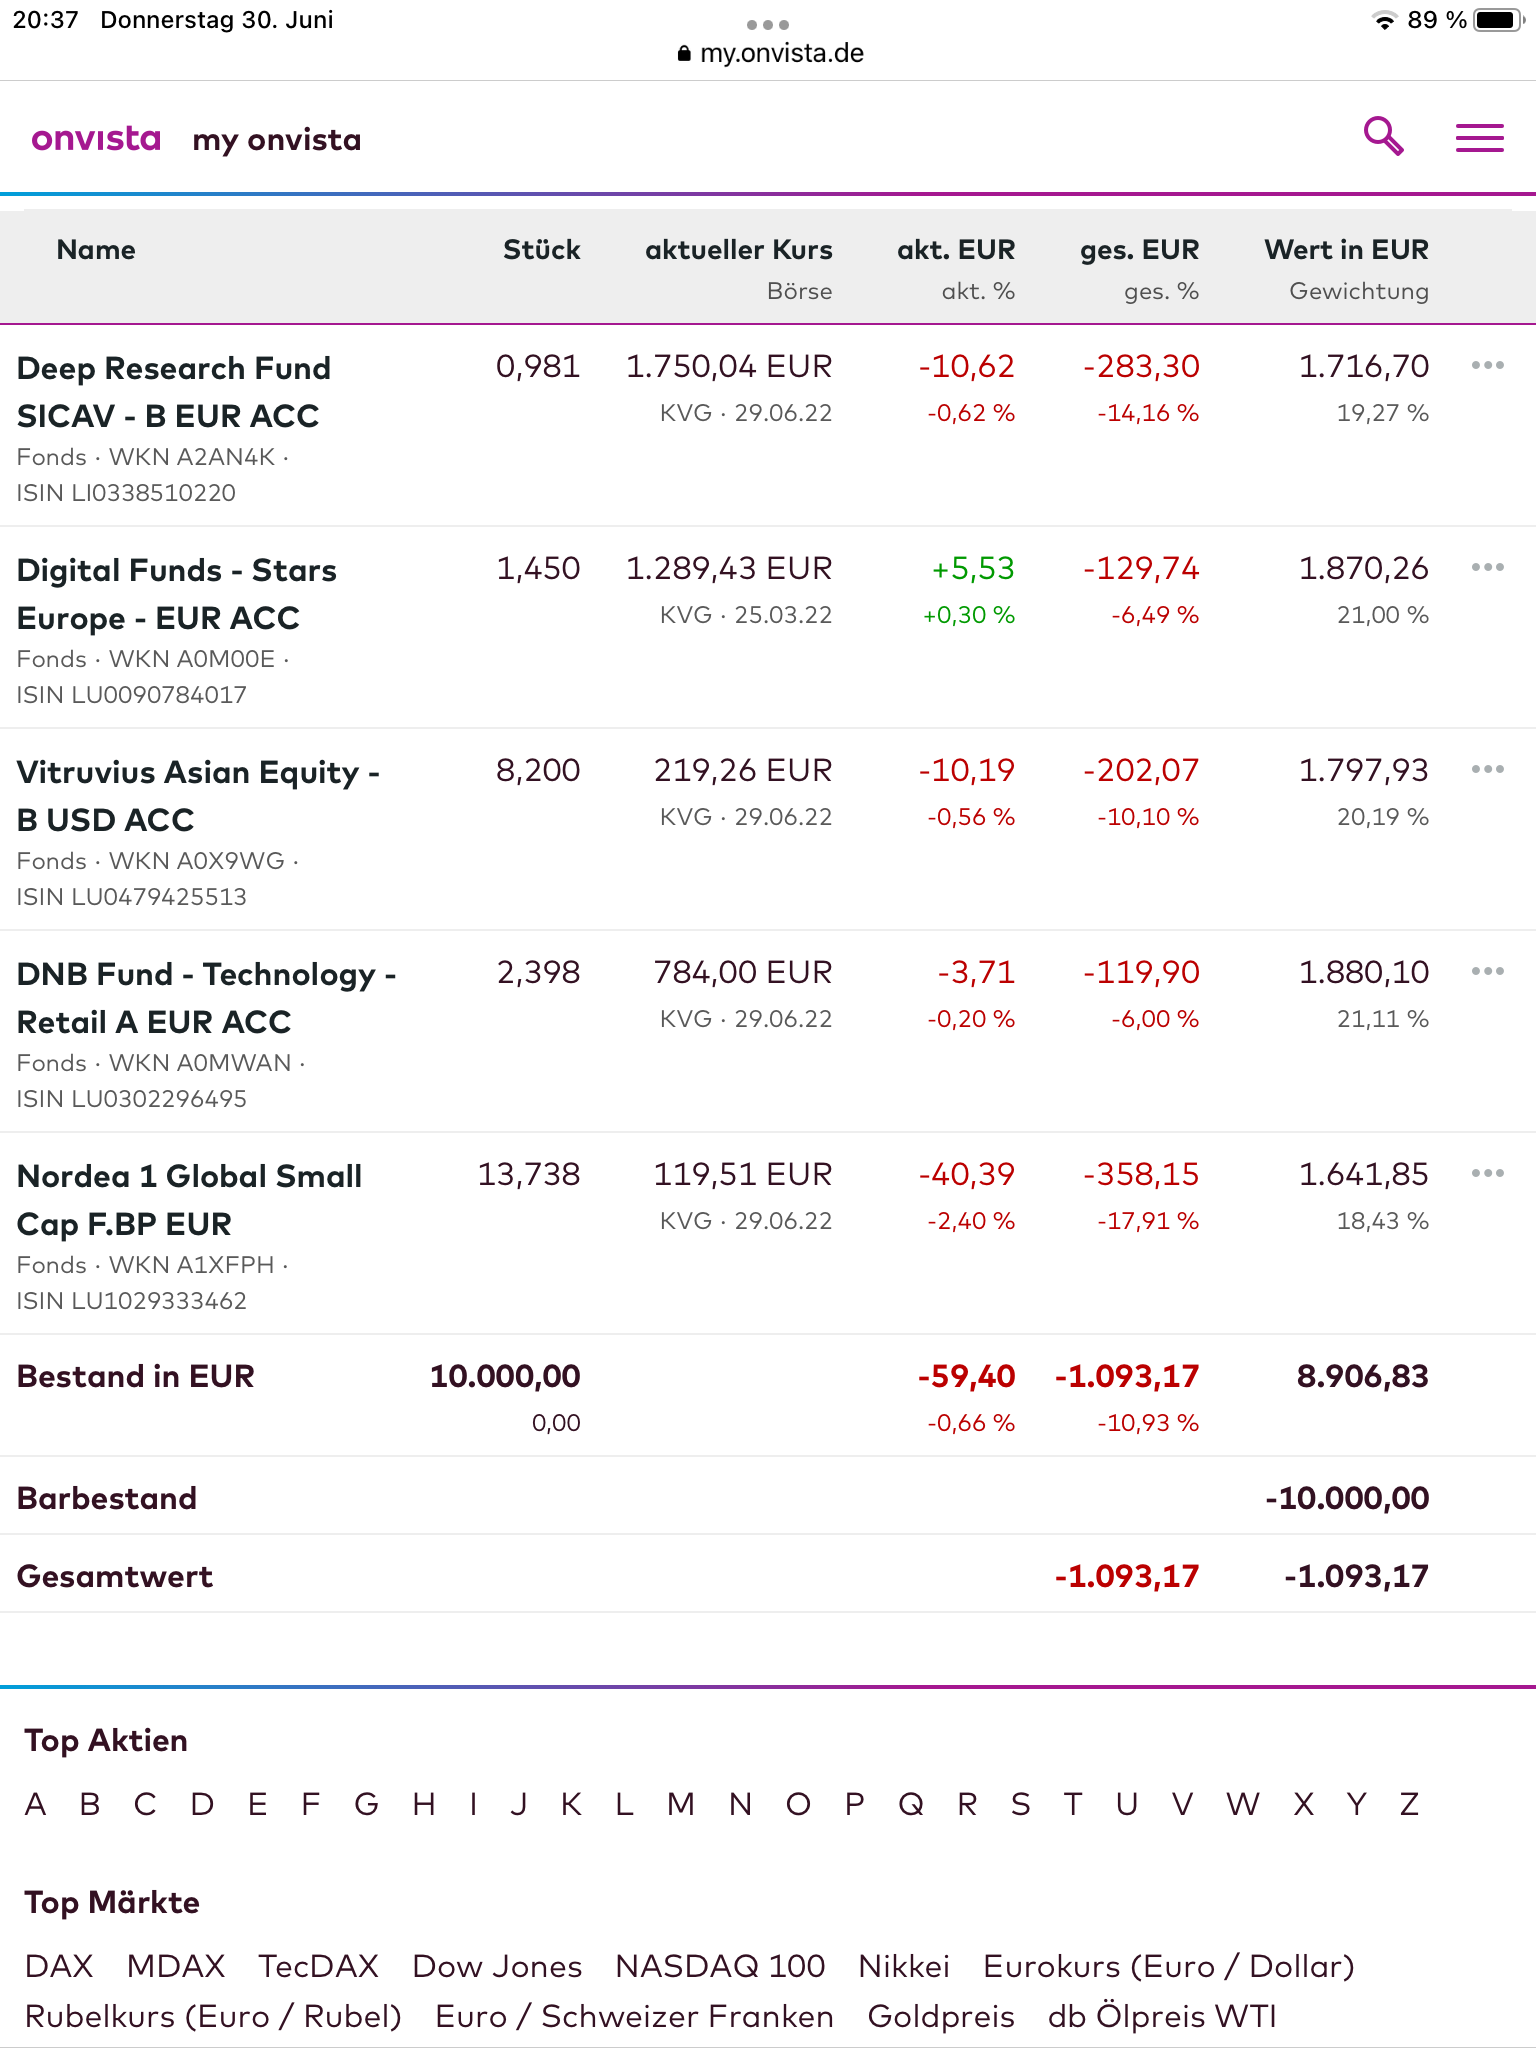Select letter A under Top Aktien
Screen dimensions: 1536x2048
pos(36,1804)
